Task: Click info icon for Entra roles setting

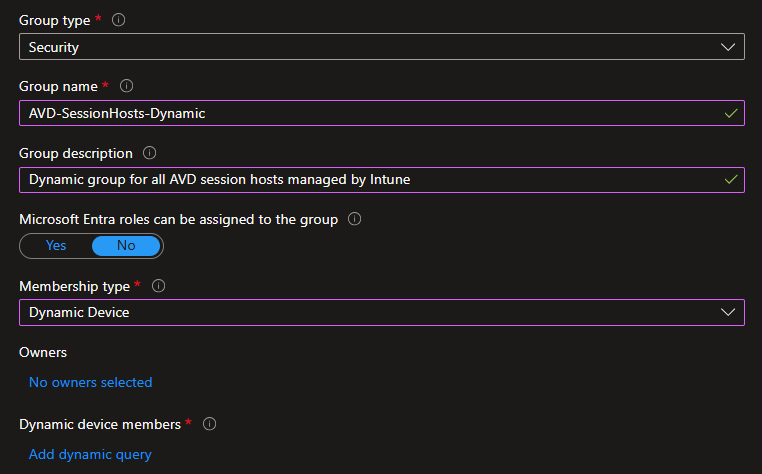Action: pos(354,219)
